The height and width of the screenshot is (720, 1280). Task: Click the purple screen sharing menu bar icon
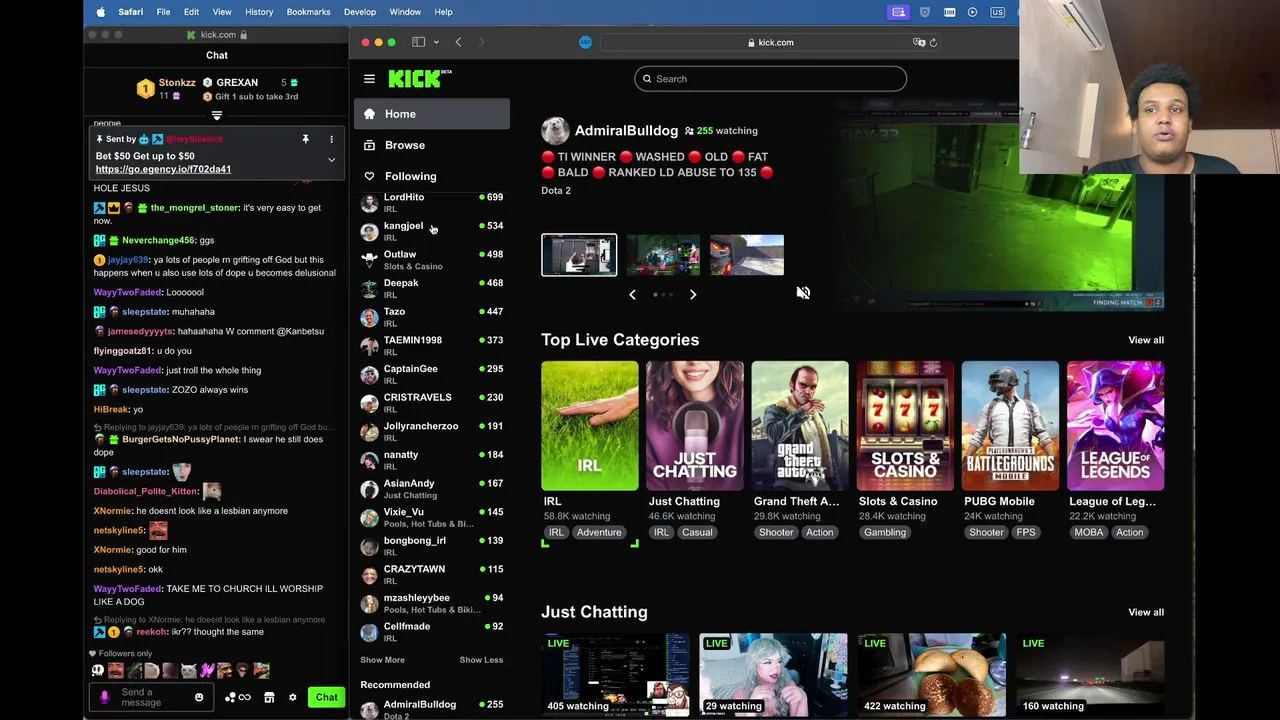pyautogui.click(x=898, y=12)
